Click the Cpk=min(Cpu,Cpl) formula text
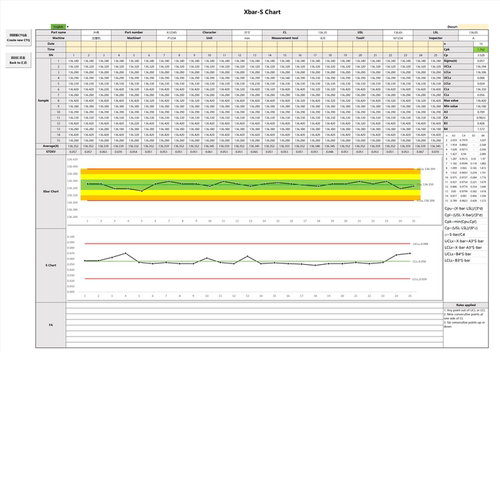Screen dimensions: 500x500 pos(460,221)
